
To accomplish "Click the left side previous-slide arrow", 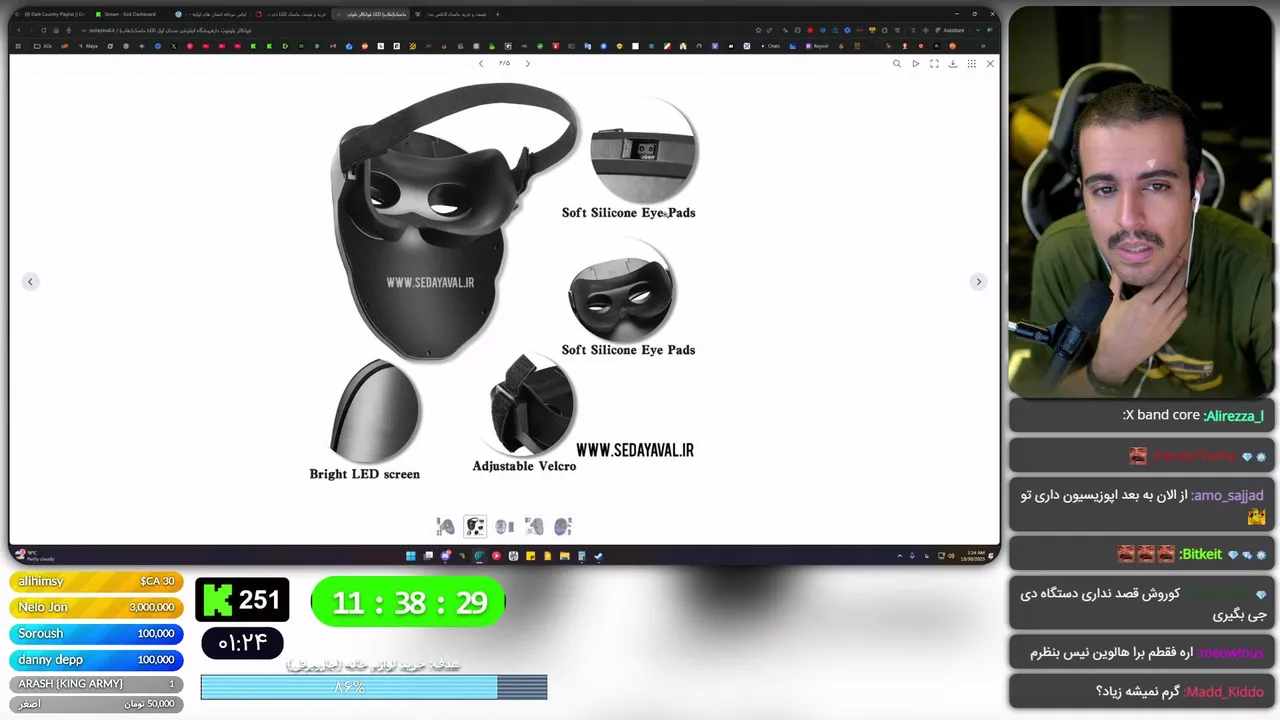I will [x=30, y=282].
